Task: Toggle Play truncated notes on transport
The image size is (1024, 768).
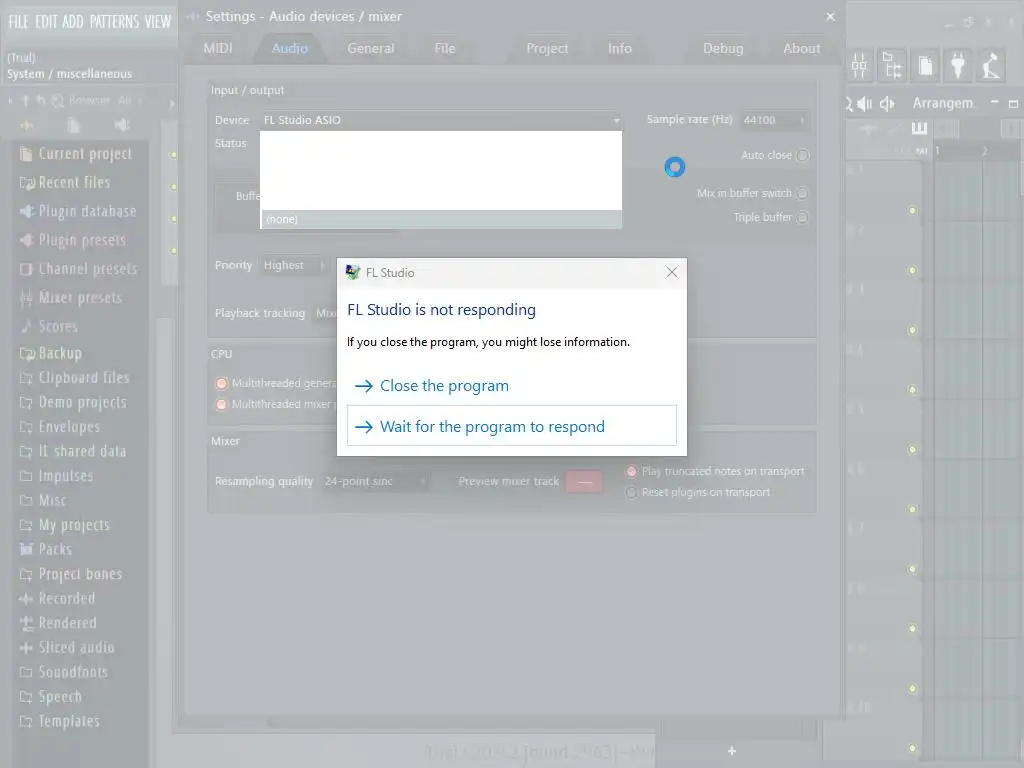Action: click(x=632, y=472)
